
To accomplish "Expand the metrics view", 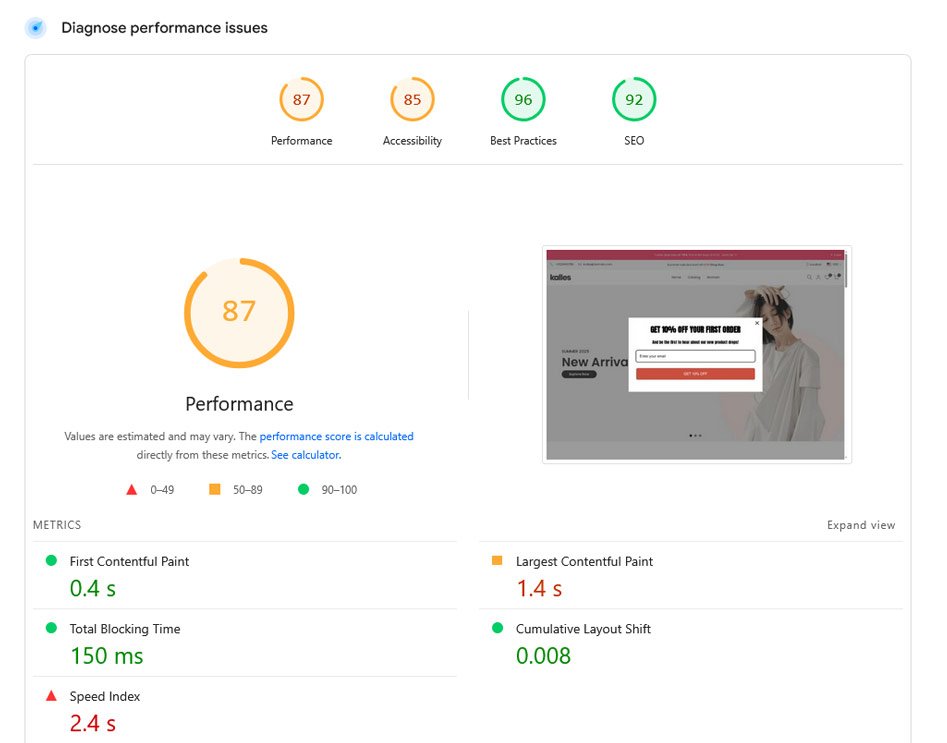I will pyautogui.click(x=861, y=525).
